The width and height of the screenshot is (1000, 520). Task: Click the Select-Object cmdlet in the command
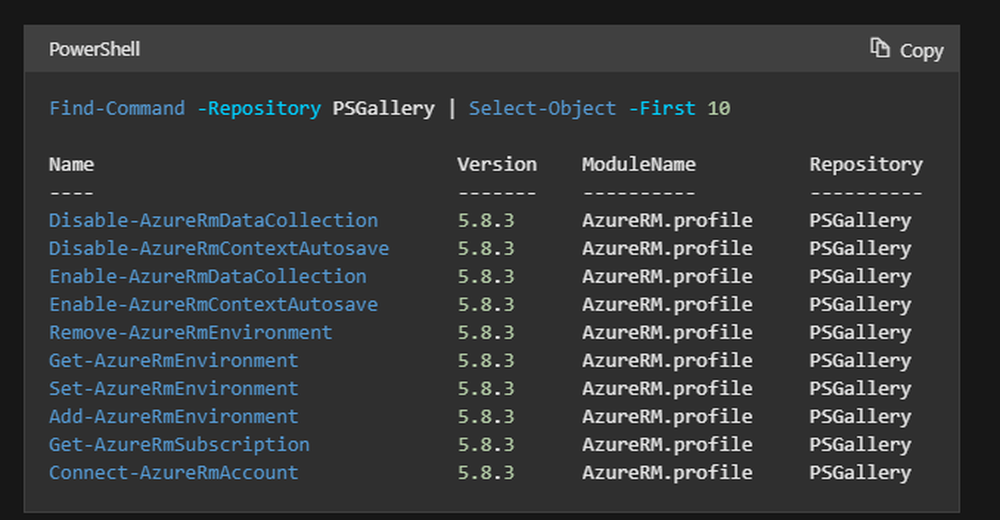click(543, 108)
